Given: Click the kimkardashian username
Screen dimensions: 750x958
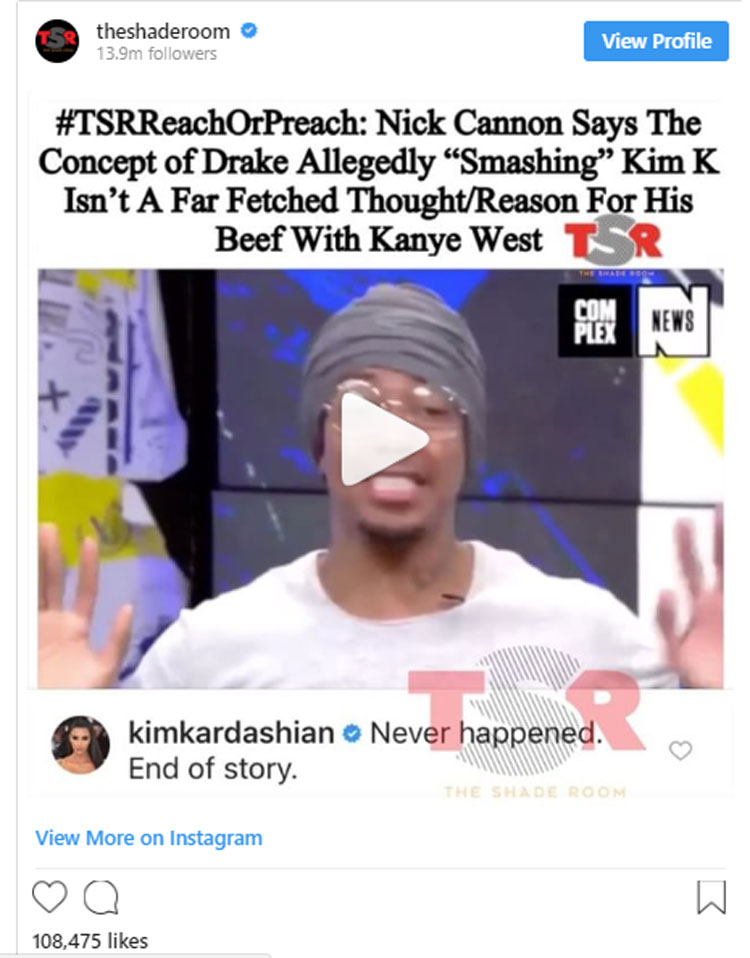Looking at the screenshot, I should (x=231, y=733).
